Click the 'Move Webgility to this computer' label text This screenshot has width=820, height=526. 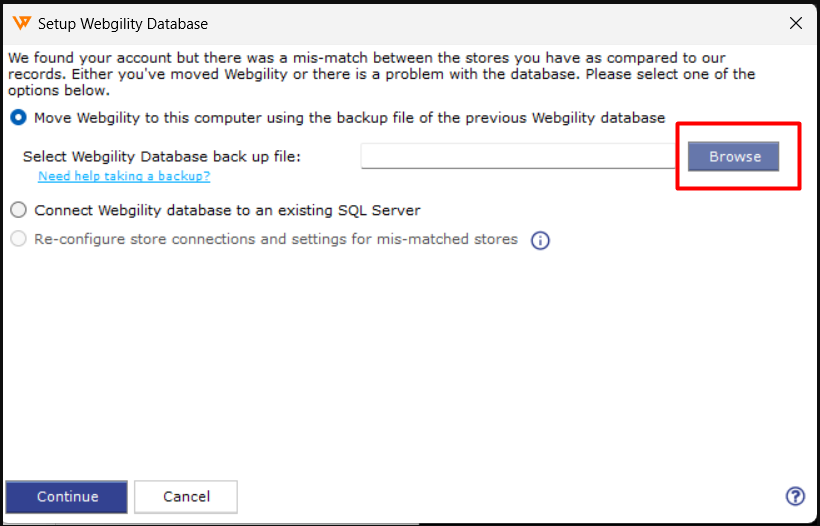tap(348, 118)
